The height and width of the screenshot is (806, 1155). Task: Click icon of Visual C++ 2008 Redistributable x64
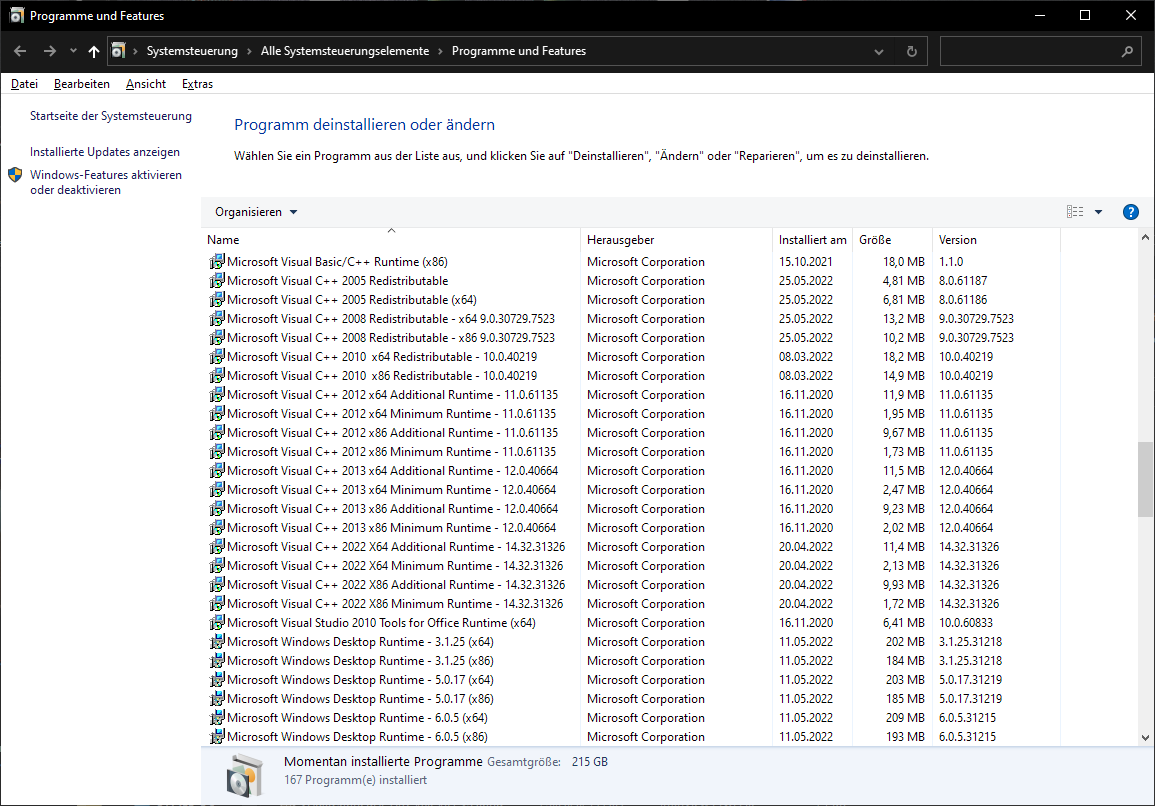[217, 319]
